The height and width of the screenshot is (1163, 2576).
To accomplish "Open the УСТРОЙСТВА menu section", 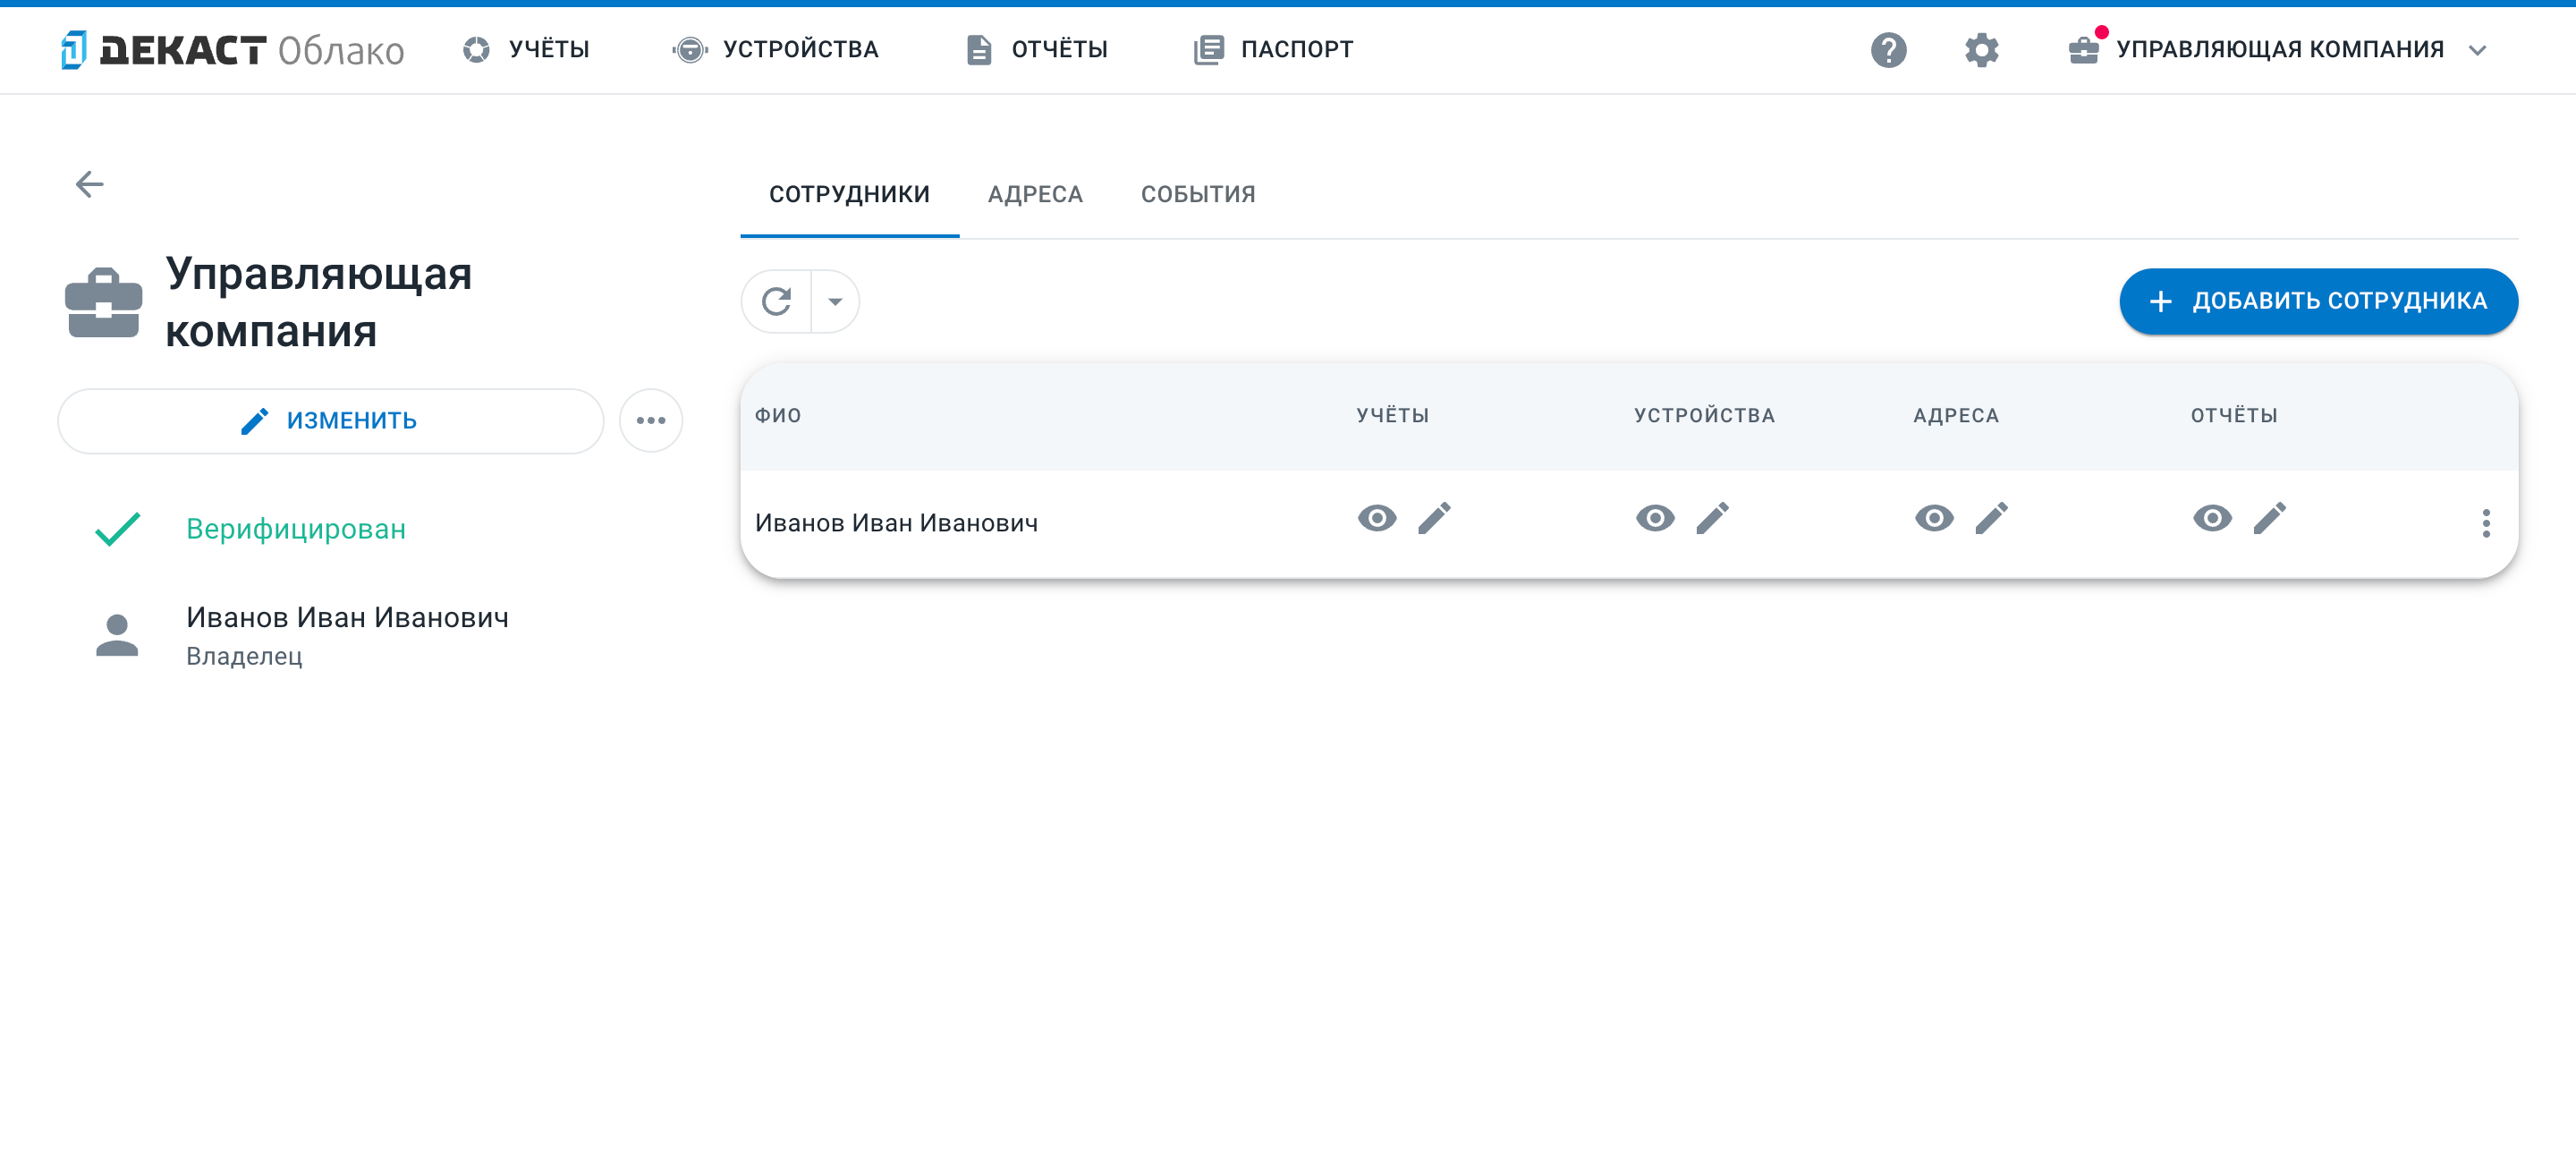I will [x=776, y=50].
